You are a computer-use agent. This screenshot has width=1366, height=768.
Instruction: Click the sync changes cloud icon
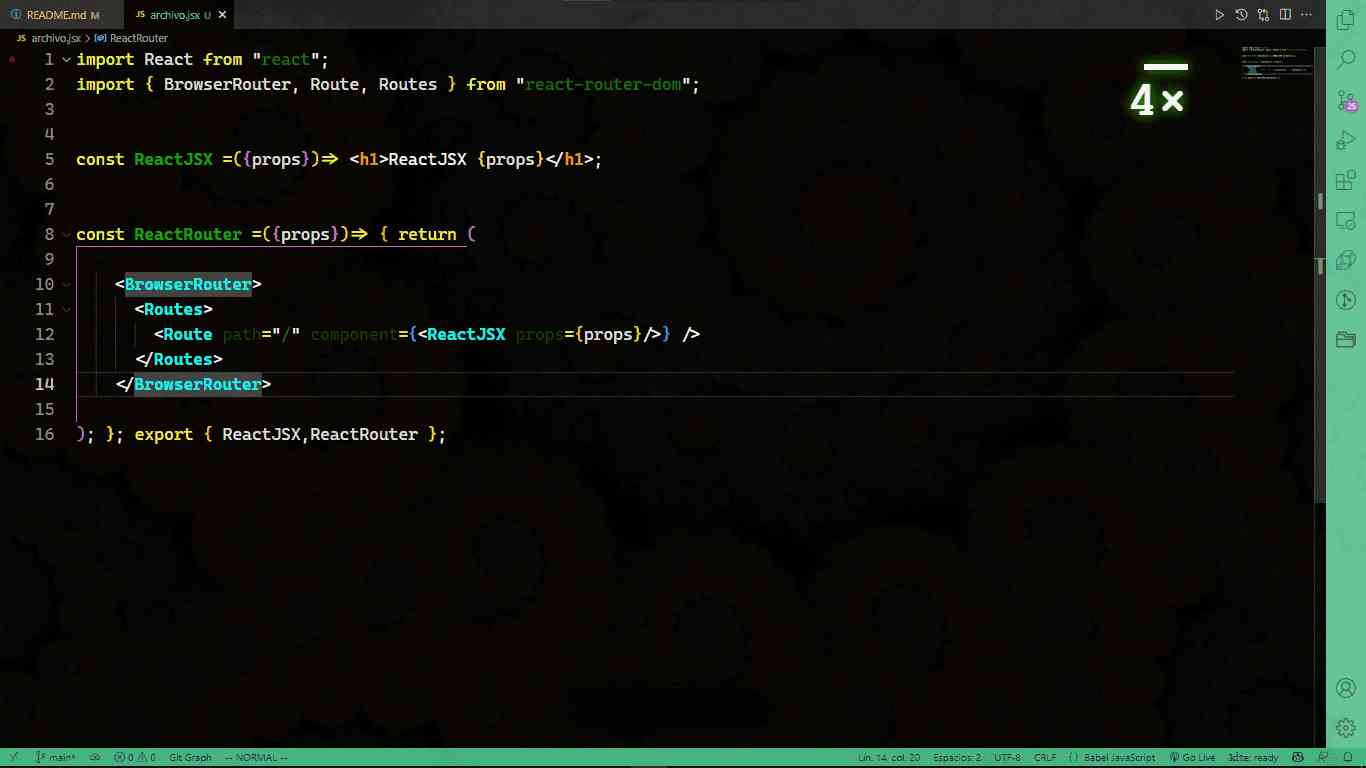pos(94,758)
